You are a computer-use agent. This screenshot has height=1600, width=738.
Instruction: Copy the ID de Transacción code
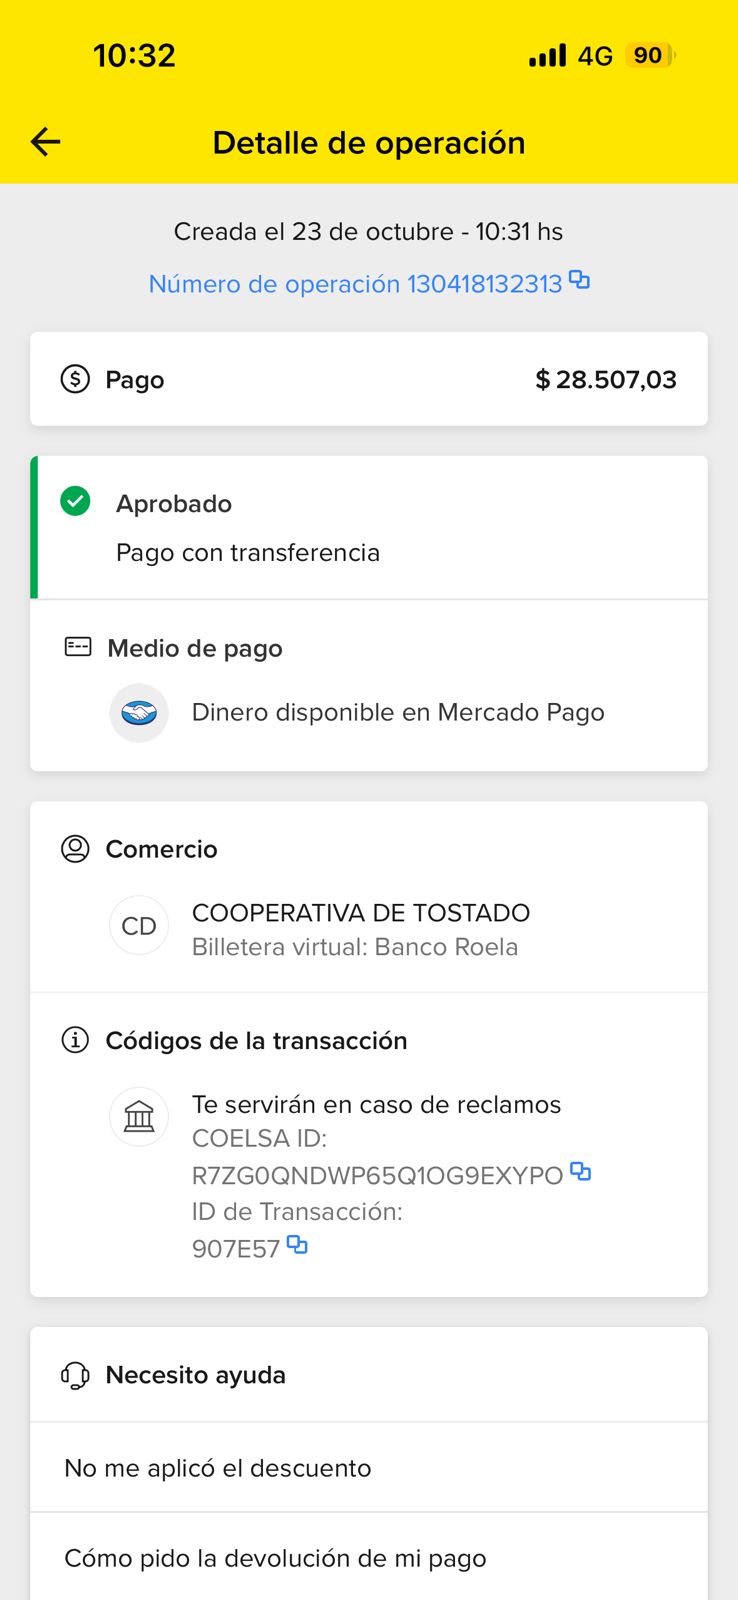click(297, 1245)
